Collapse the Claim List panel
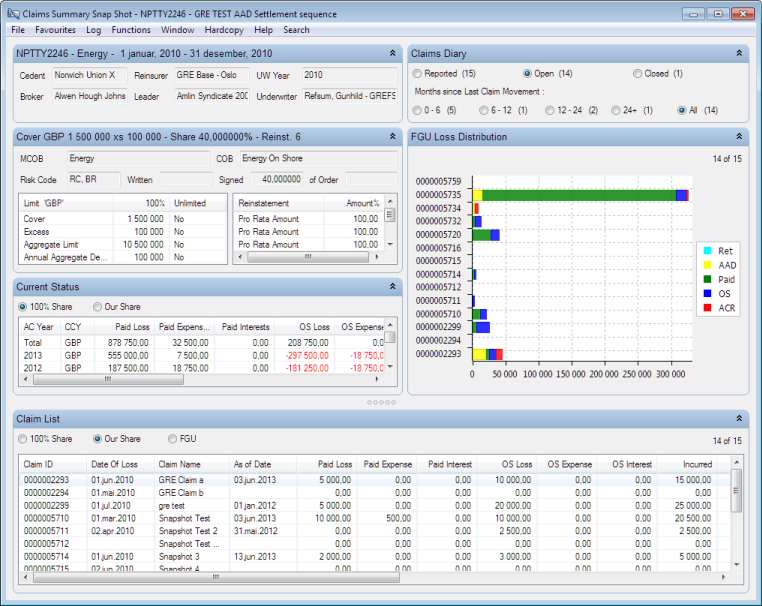The height and width of the screenshot is (606, 762). [x=739, y=418]
